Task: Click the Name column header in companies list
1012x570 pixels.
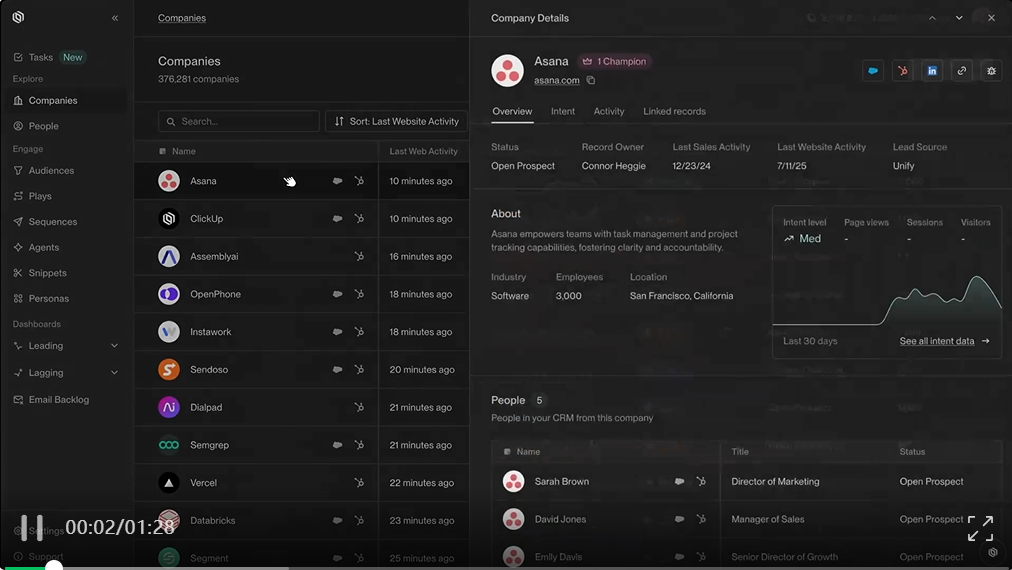Action: pyautogui.click(x=184, y=151)
